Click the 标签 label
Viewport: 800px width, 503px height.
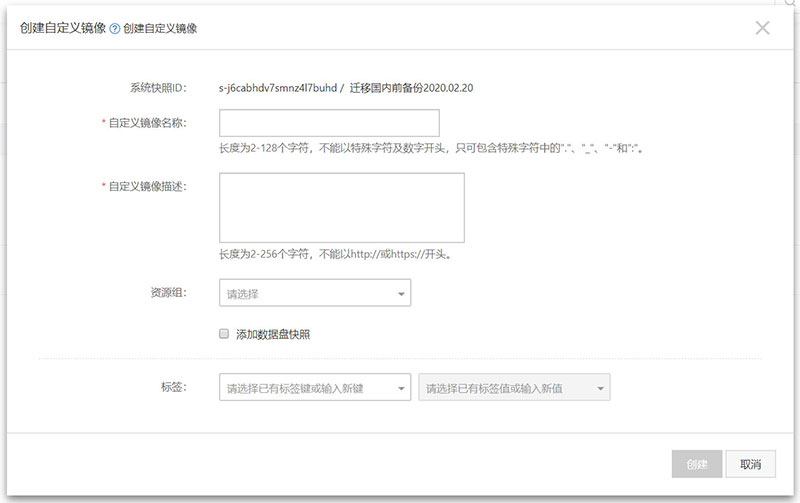coord(174,387)
